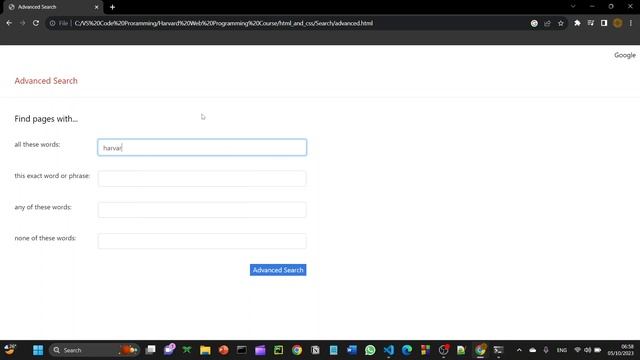This screenshot has width=640, height=360.
Task: Follow the Google link at top right
Action: pos(624,55)
